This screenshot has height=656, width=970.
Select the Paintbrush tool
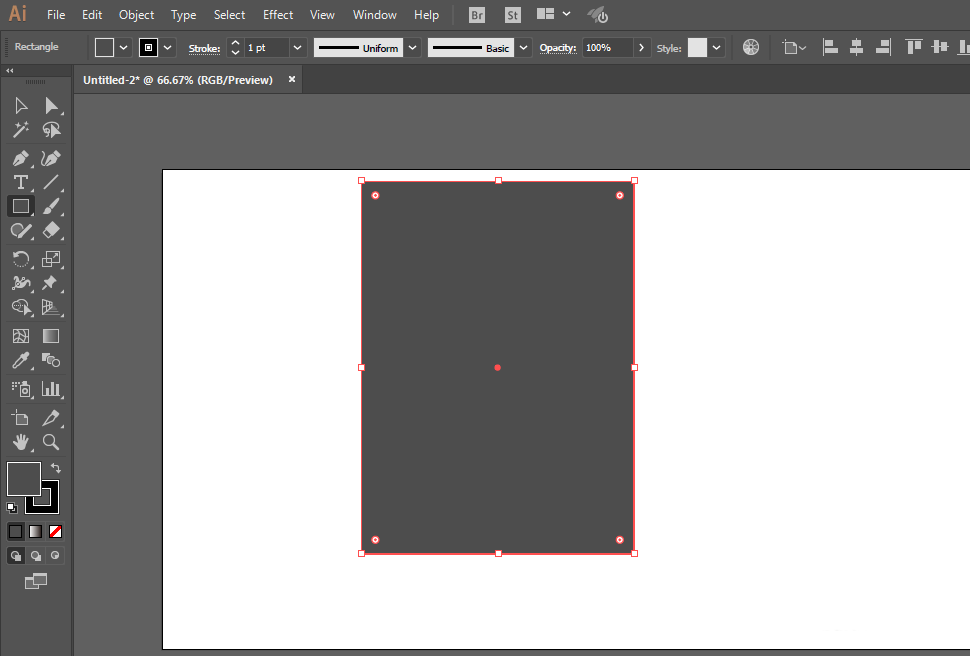click(51, 206)
